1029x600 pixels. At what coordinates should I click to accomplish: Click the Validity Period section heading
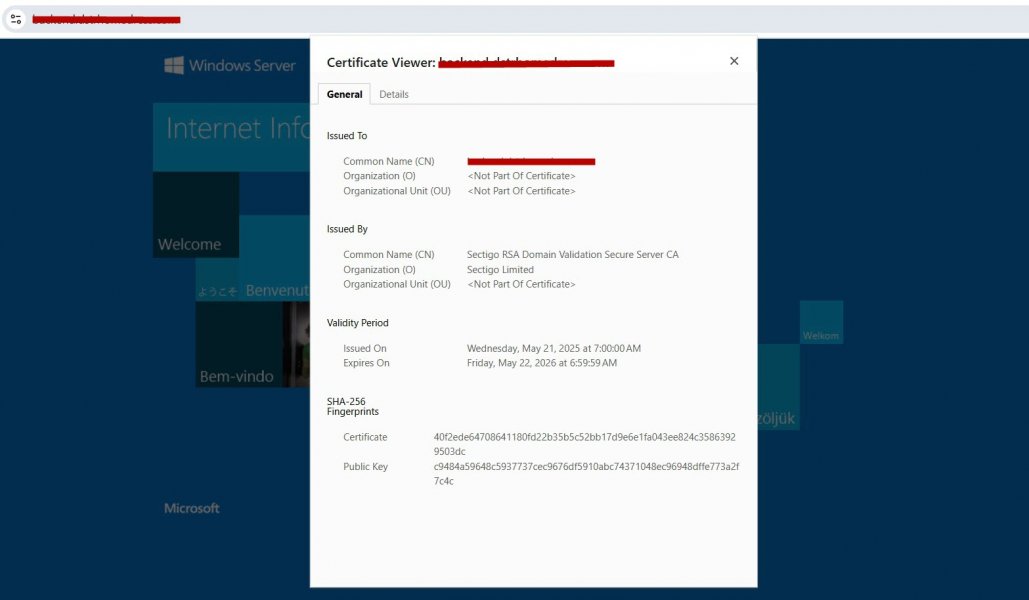point(358,323)
